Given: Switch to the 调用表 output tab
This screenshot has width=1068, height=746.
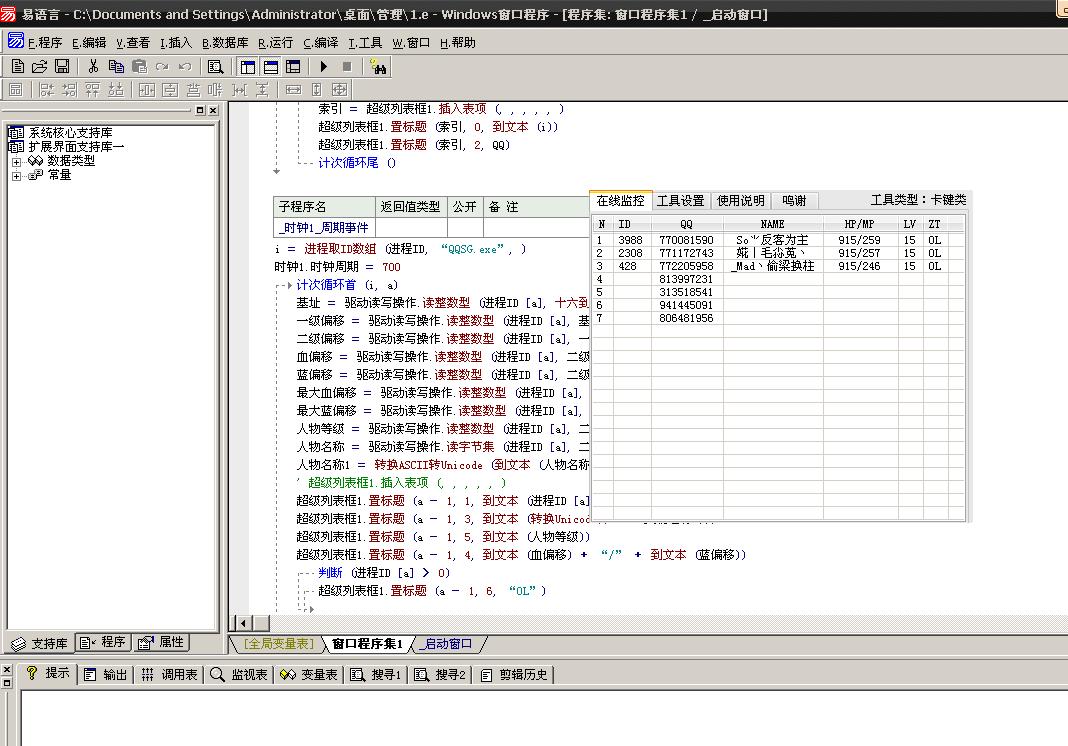Looking at the screenshot, I should coord(170,674).
